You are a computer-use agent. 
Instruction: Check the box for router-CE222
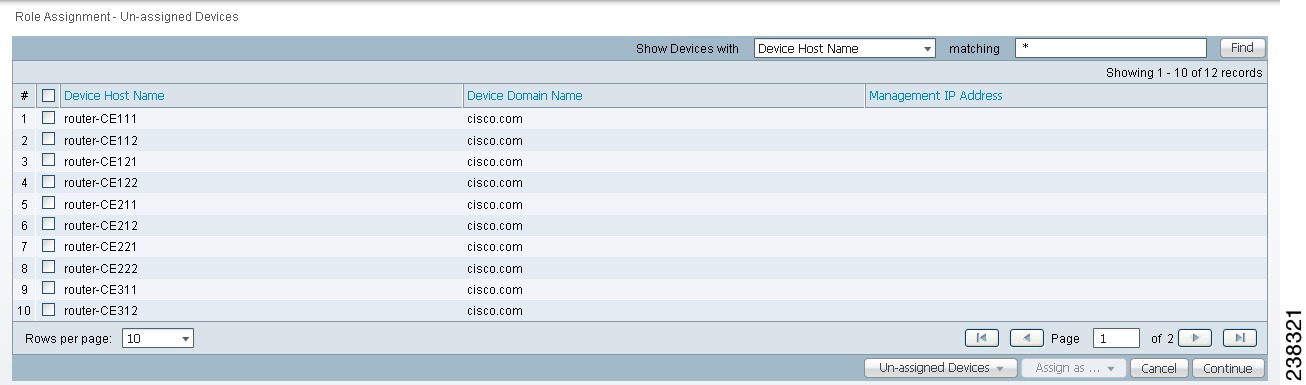click(48, 268)
